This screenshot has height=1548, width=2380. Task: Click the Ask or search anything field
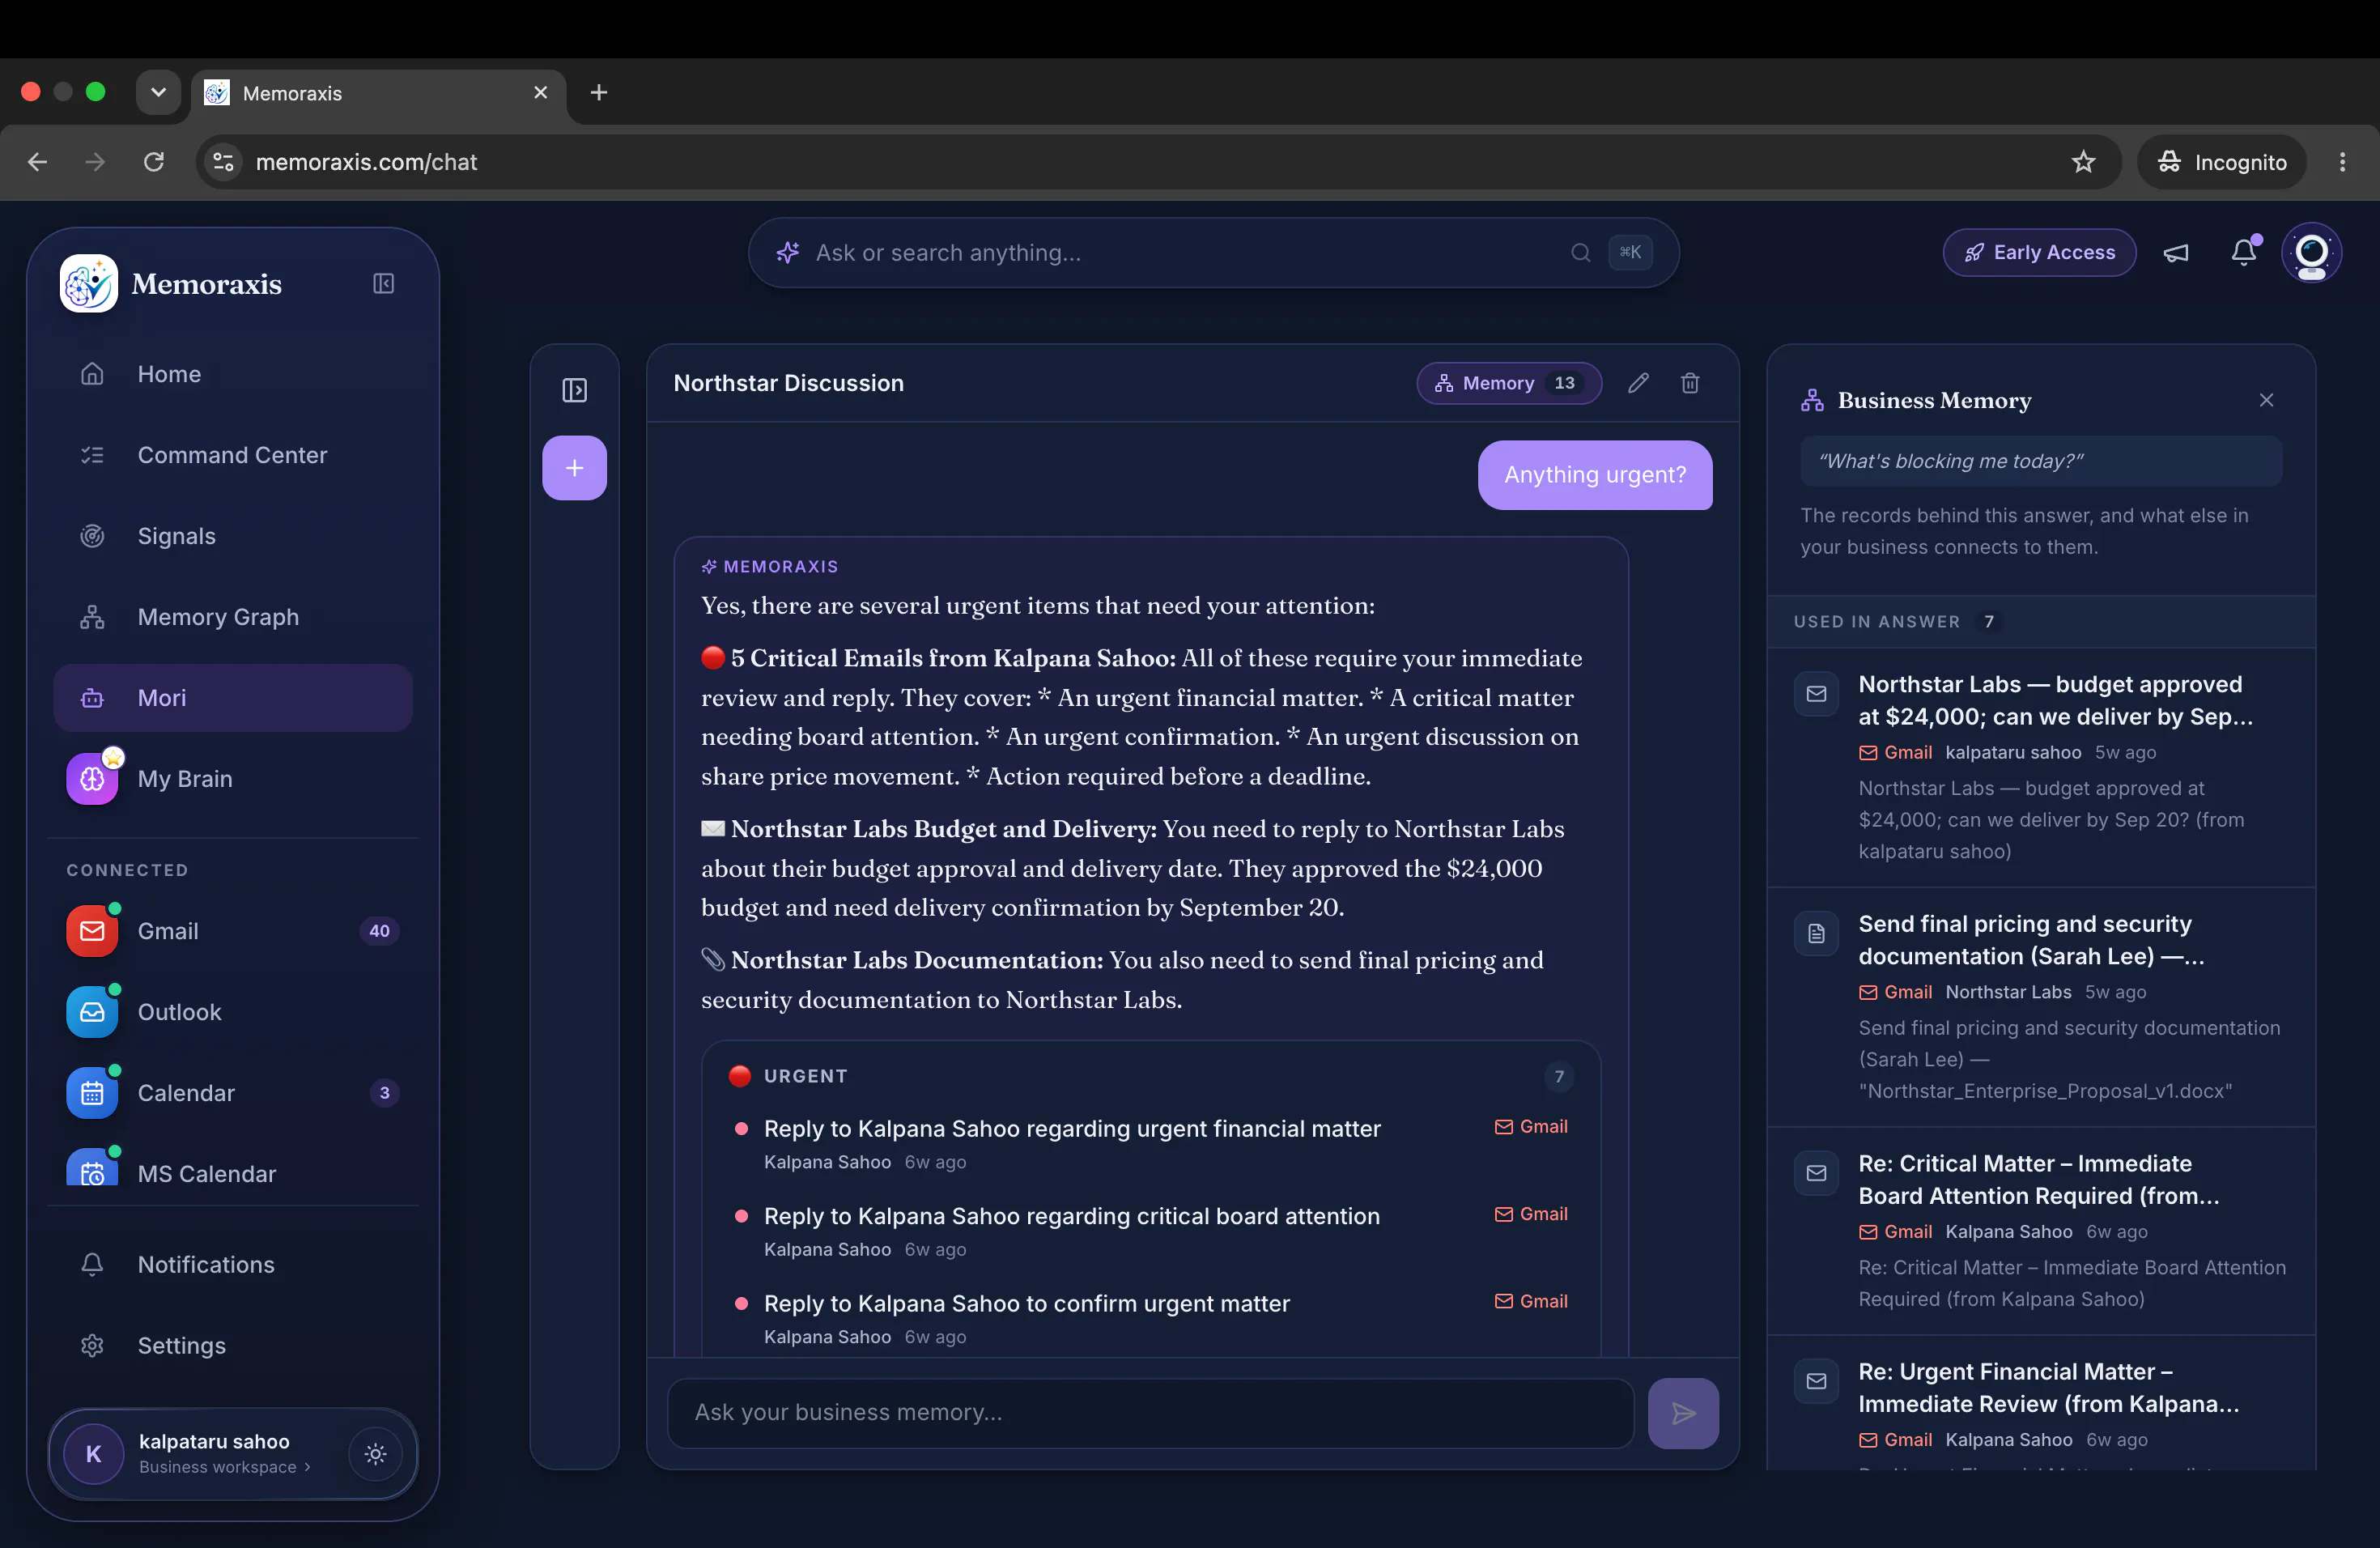1213,253
